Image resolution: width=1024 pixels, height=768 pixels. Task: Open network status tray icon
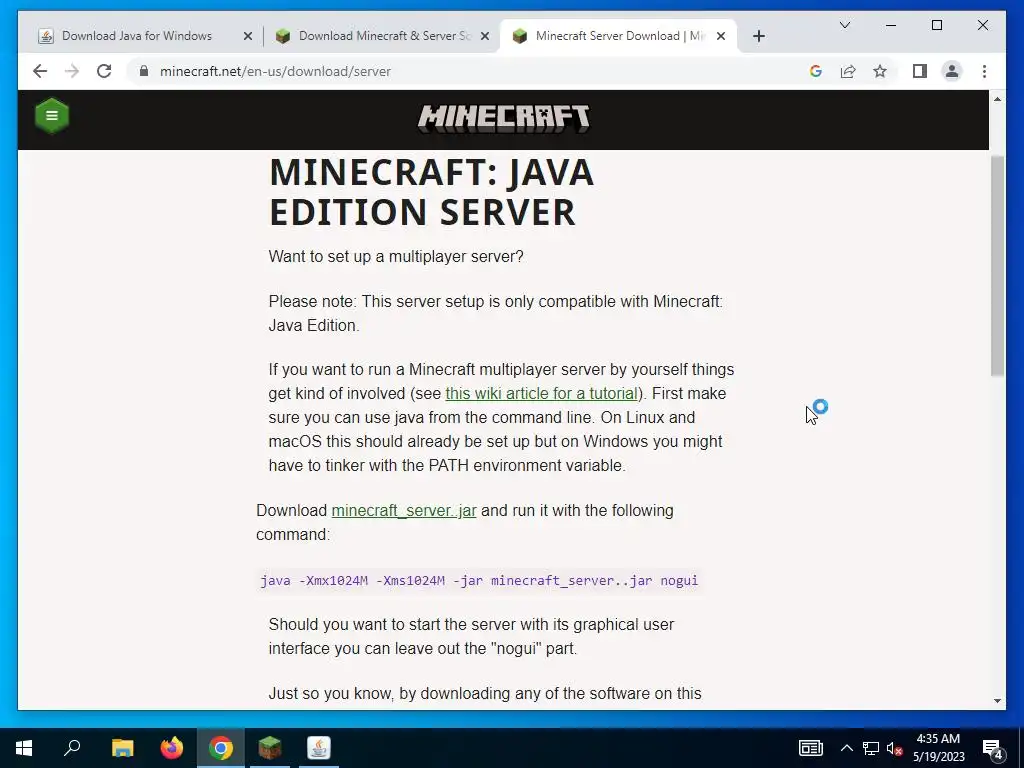tap(871, 748)
